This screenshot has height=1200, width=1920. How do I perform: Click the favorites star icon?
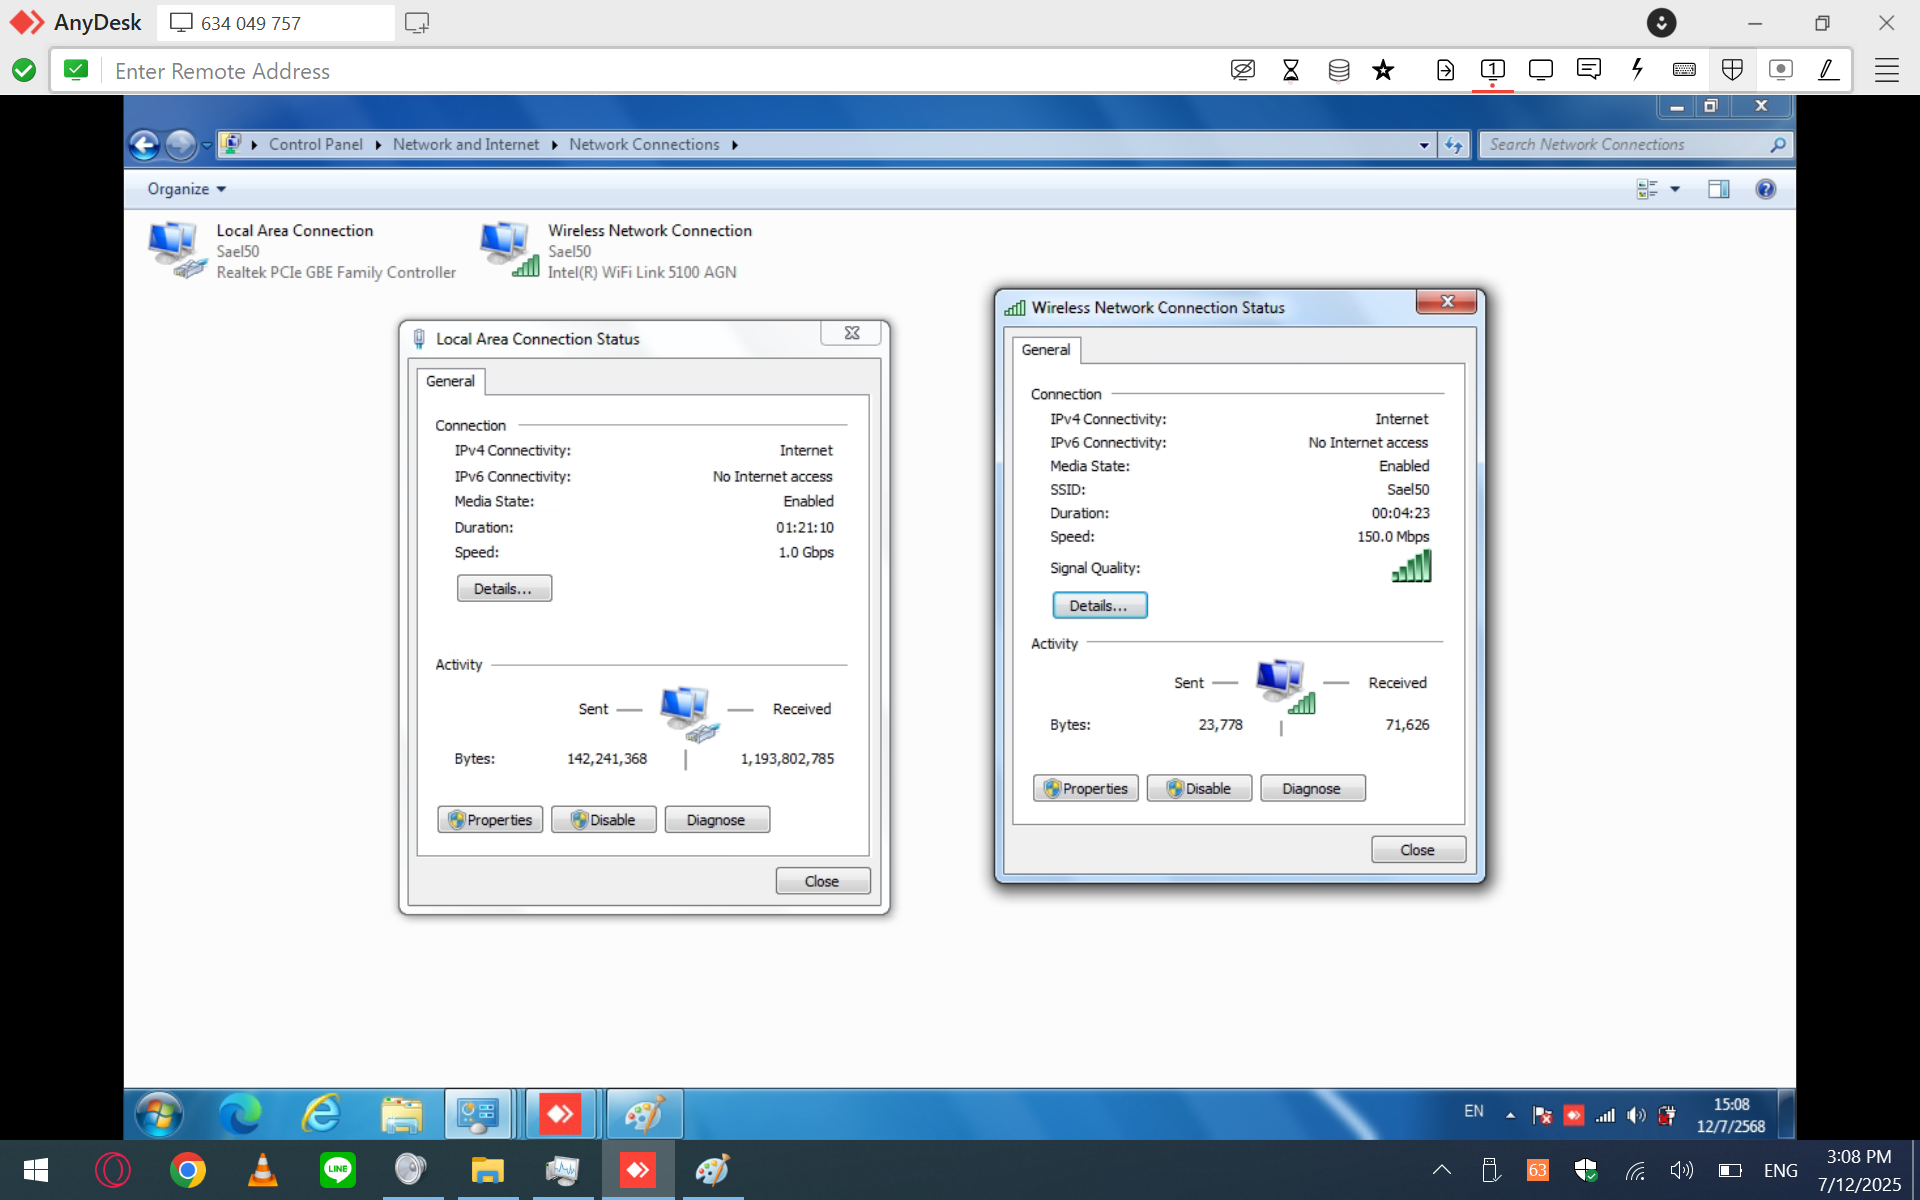pyautogui.click(x=1383, y=70)
